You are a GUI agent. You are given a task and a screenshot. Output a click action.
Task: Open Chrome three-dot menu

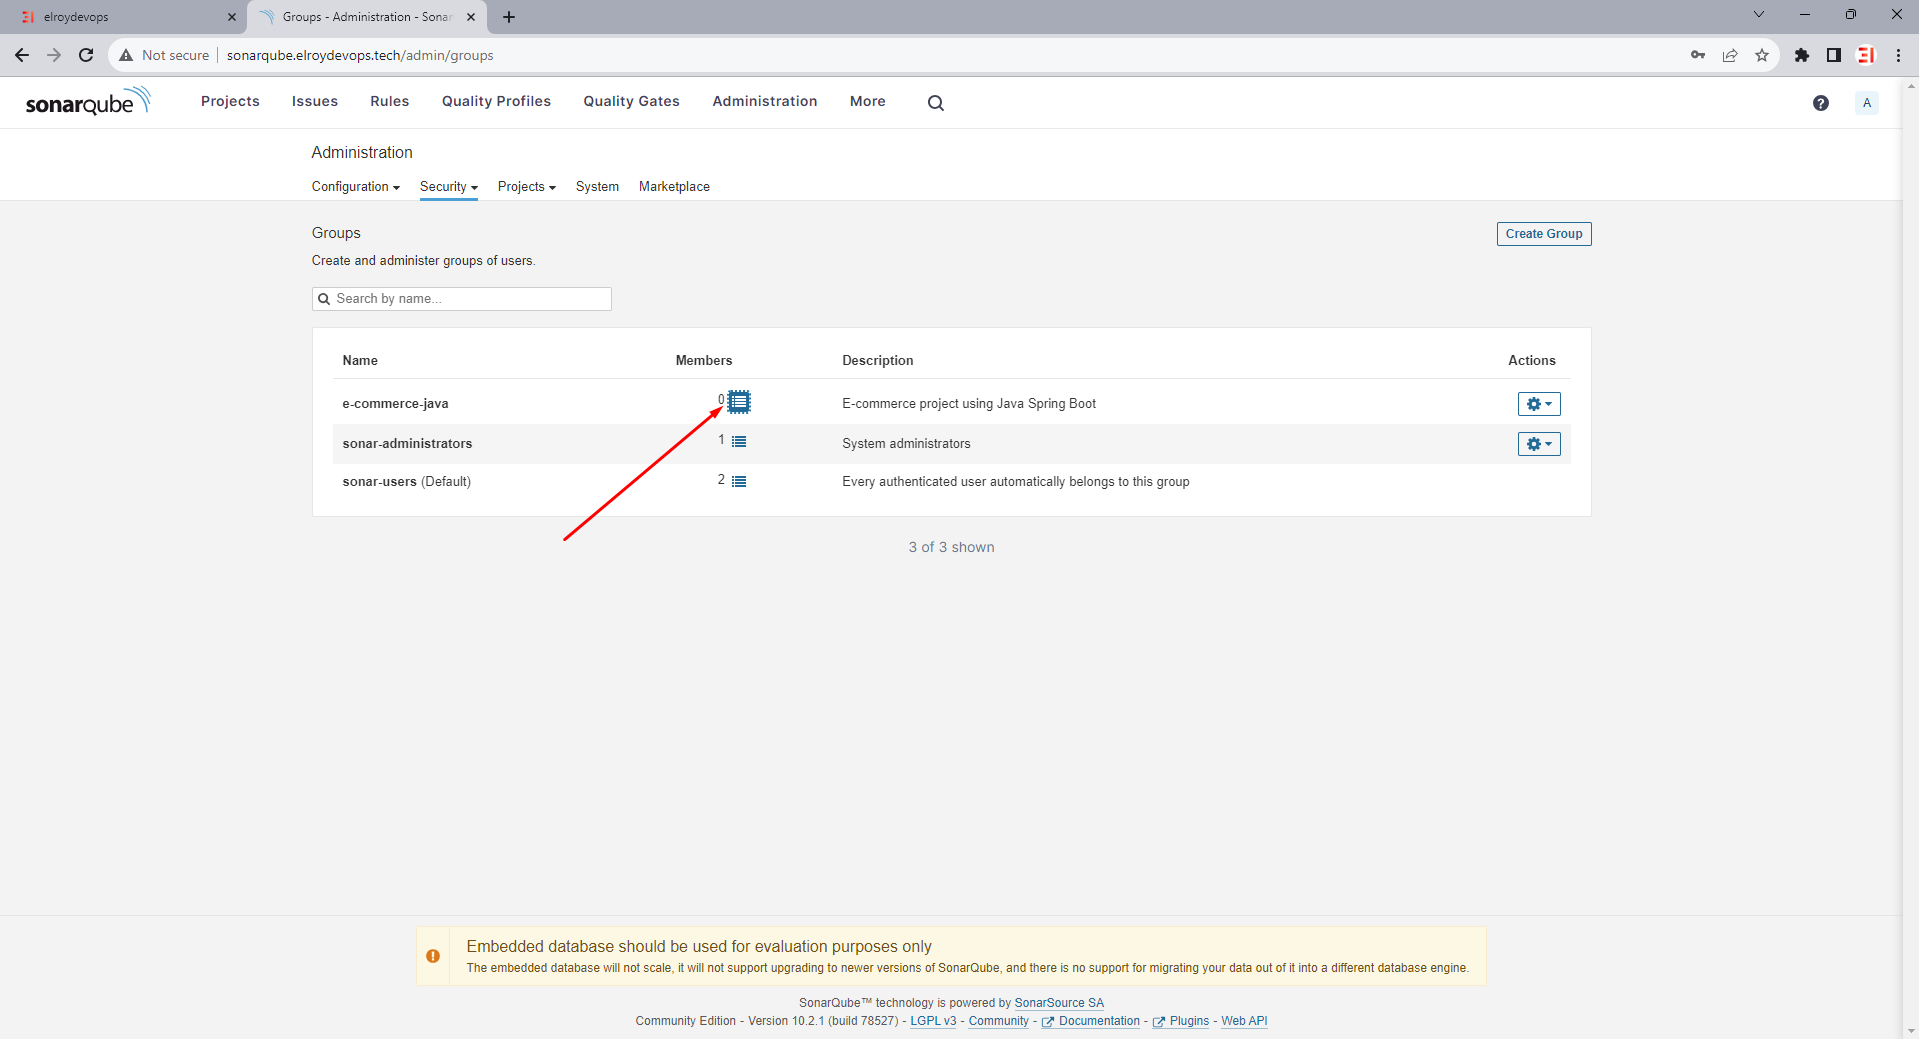click(1898, 55)
